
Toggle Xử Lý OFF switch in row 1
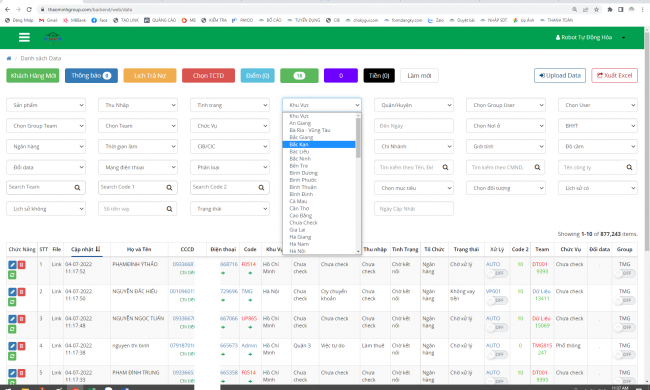497,274
